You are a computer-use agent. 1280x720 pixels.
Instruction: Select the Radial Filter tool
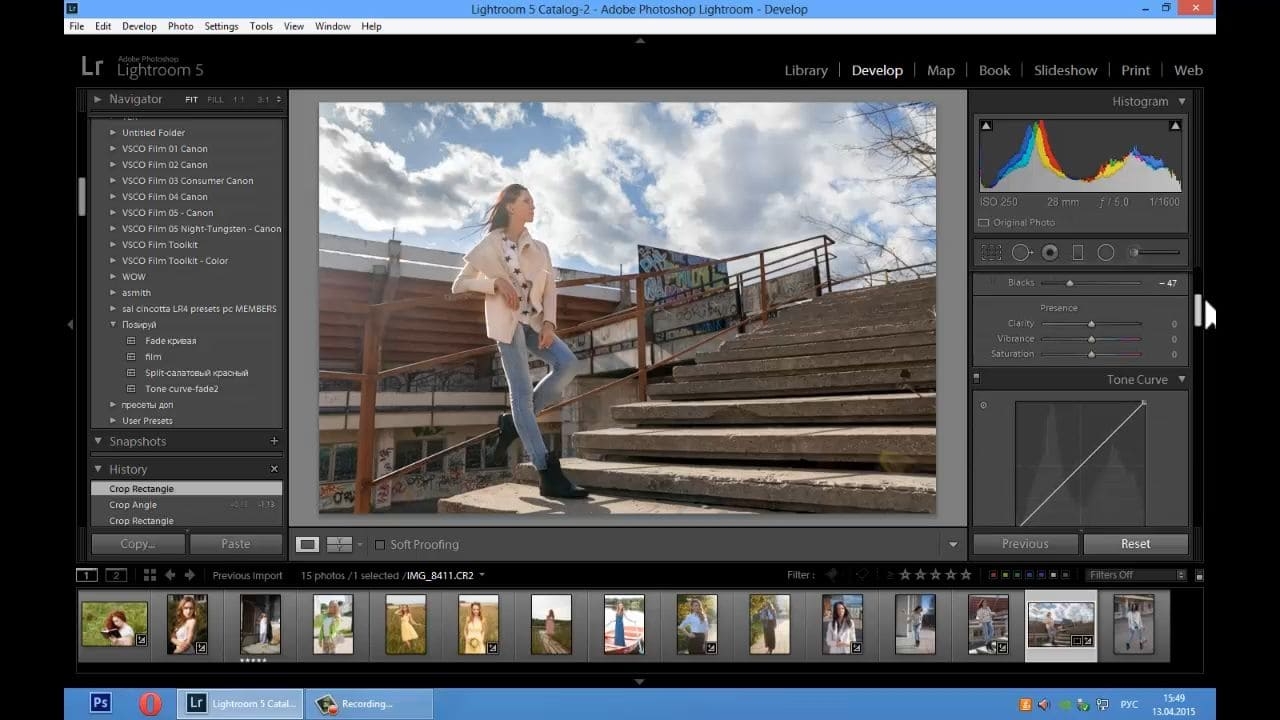1106,252
